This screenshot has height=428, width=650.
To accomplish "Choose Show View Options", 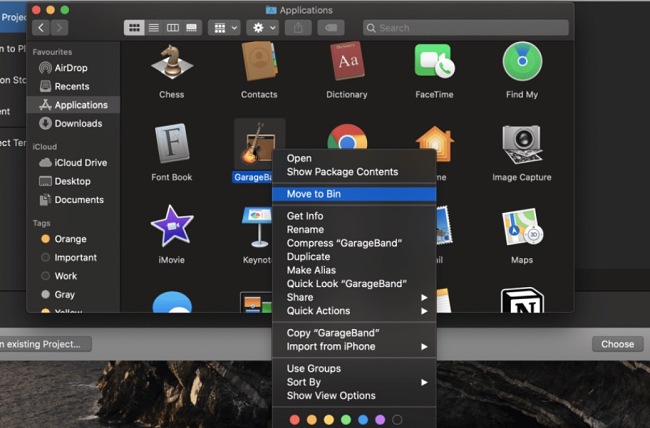I will tap(354, 396).
